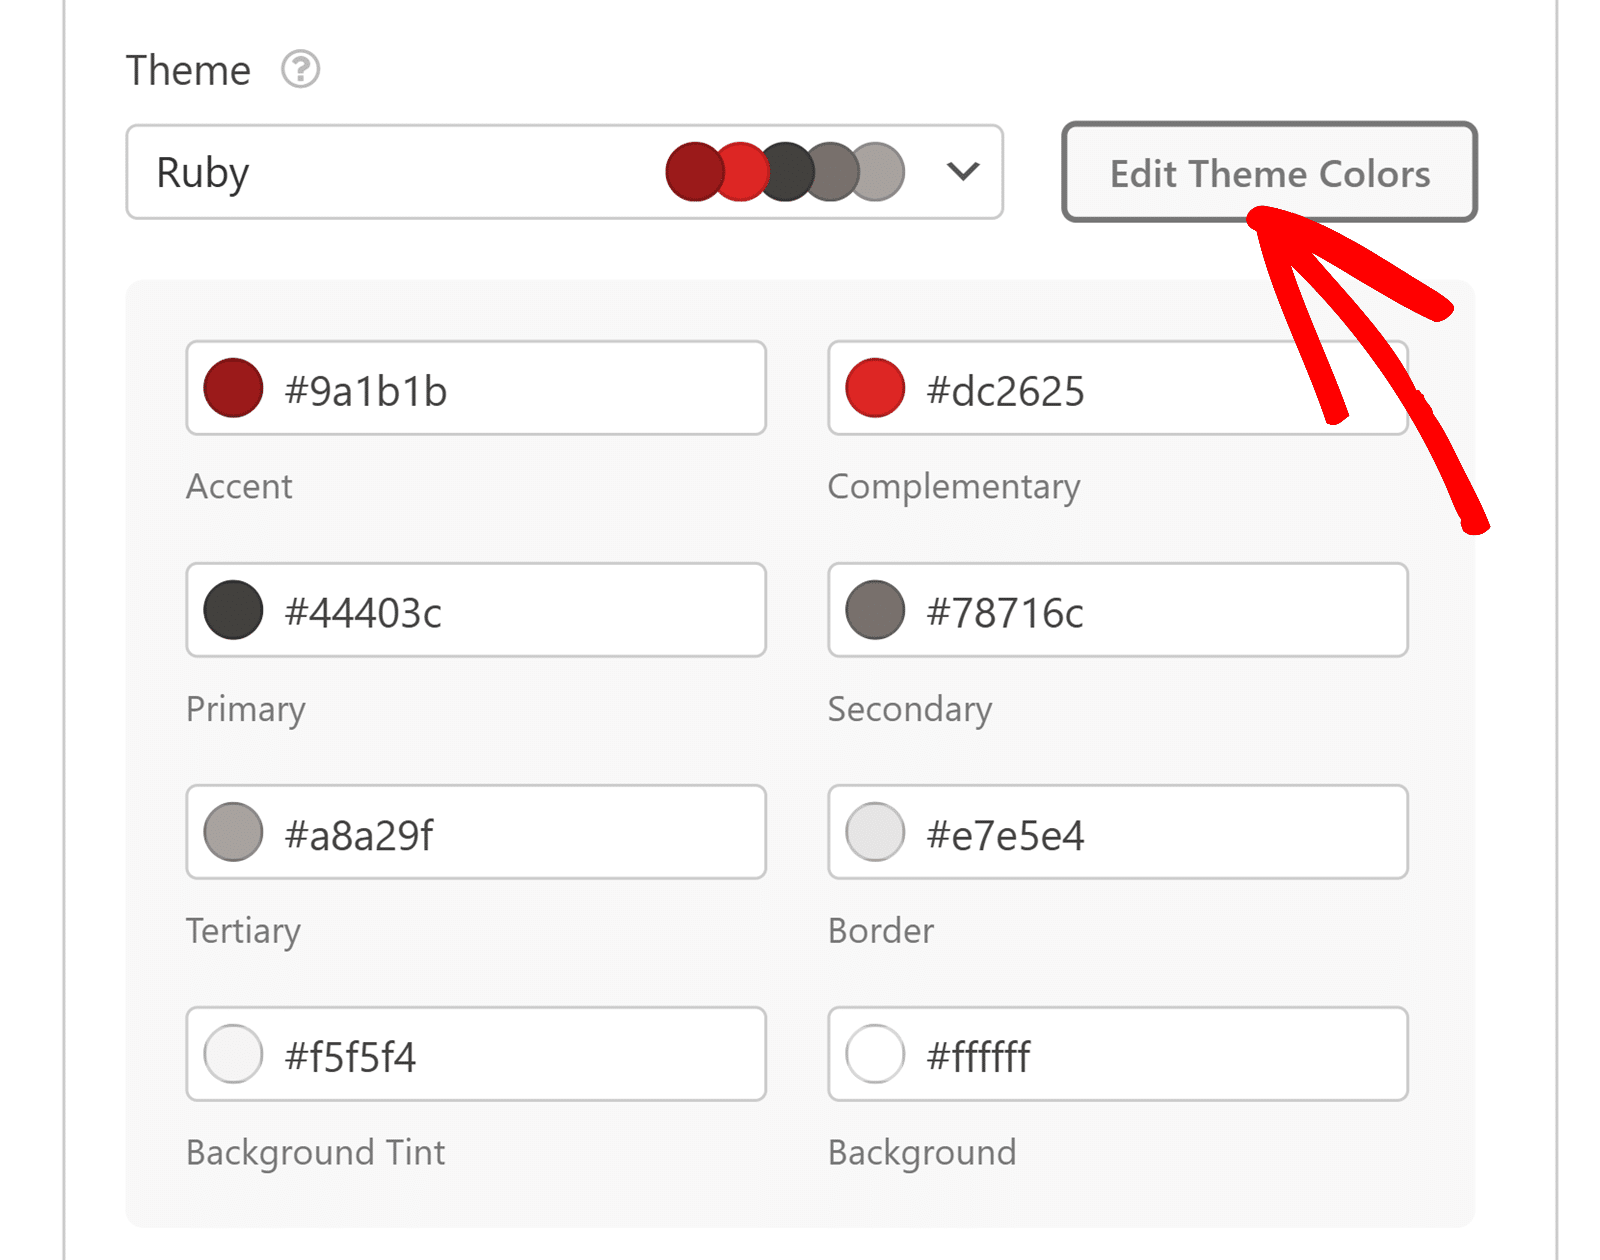The image size is (1600, 1260).
Task: Select the Border hex value #e7e5e4
Action: pyautogui.click(x=1004, y=836)
